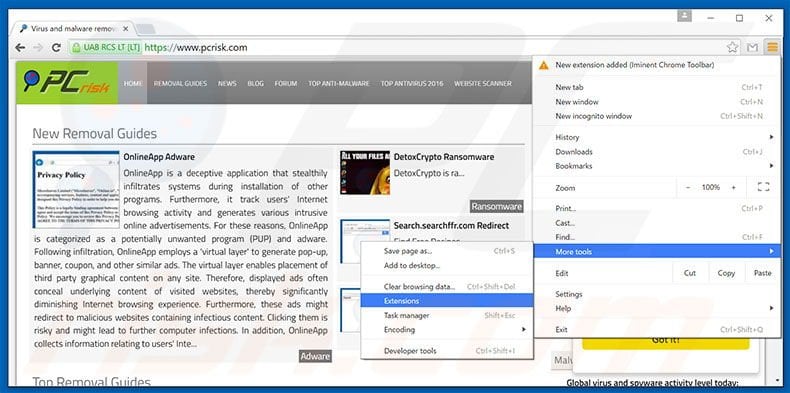Open Developer tools from submenu

pyautogui.click(x=447, y=351)
